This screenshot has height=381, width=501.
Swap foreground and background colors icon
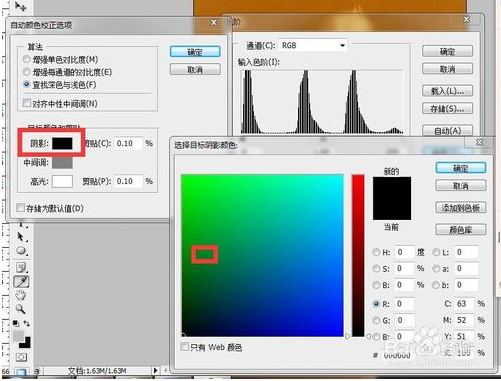[x=27, y=323]
